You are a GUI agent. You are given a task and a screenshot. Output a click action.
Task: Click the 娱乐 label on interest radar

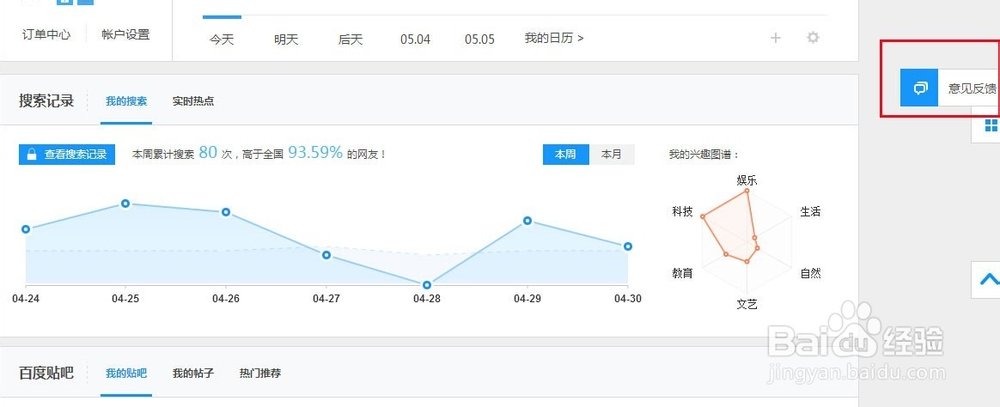pos(747,181)
